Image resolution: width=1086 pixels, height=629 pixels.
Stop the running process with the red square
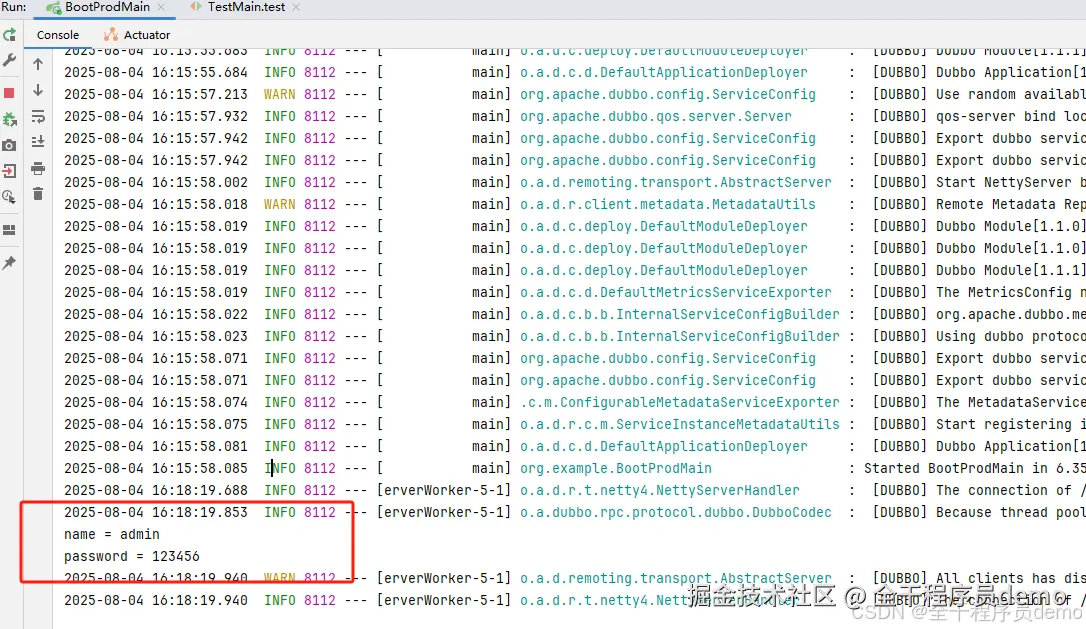click(x=9, y=93)
